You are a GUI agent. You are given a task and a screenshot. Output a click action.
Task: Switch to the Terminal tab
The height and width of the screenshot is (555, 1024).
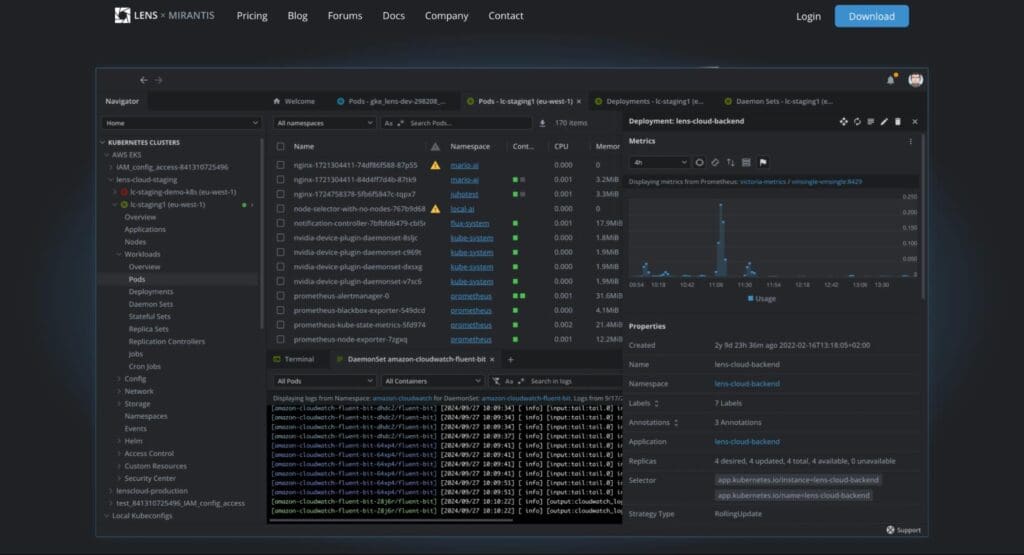(298, 359)
